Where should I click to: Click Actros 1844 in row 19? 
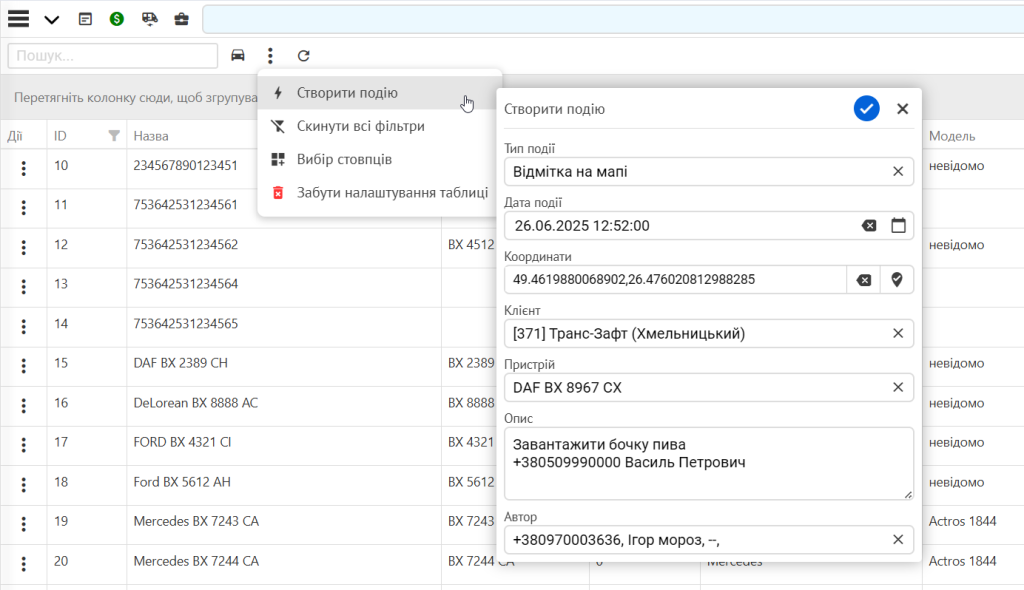(962, 521)
